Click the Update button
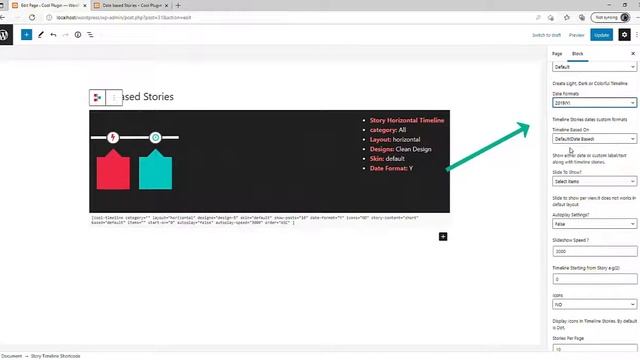The image size is (640, 360). [x=601, y=35]
